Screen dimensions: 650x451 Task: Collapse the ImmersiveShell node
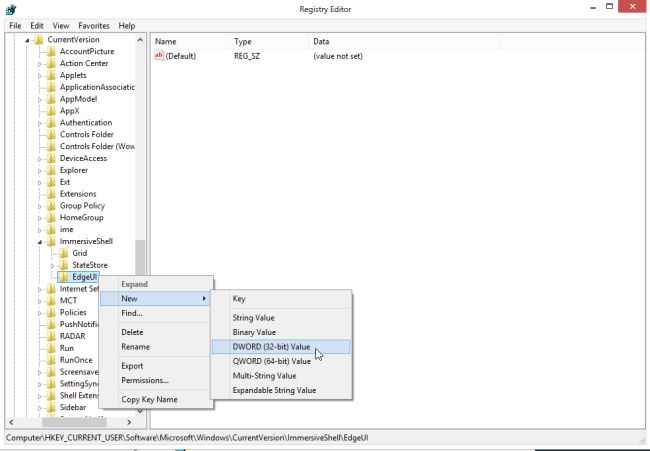pyautogui.click(x=40, y=242)
